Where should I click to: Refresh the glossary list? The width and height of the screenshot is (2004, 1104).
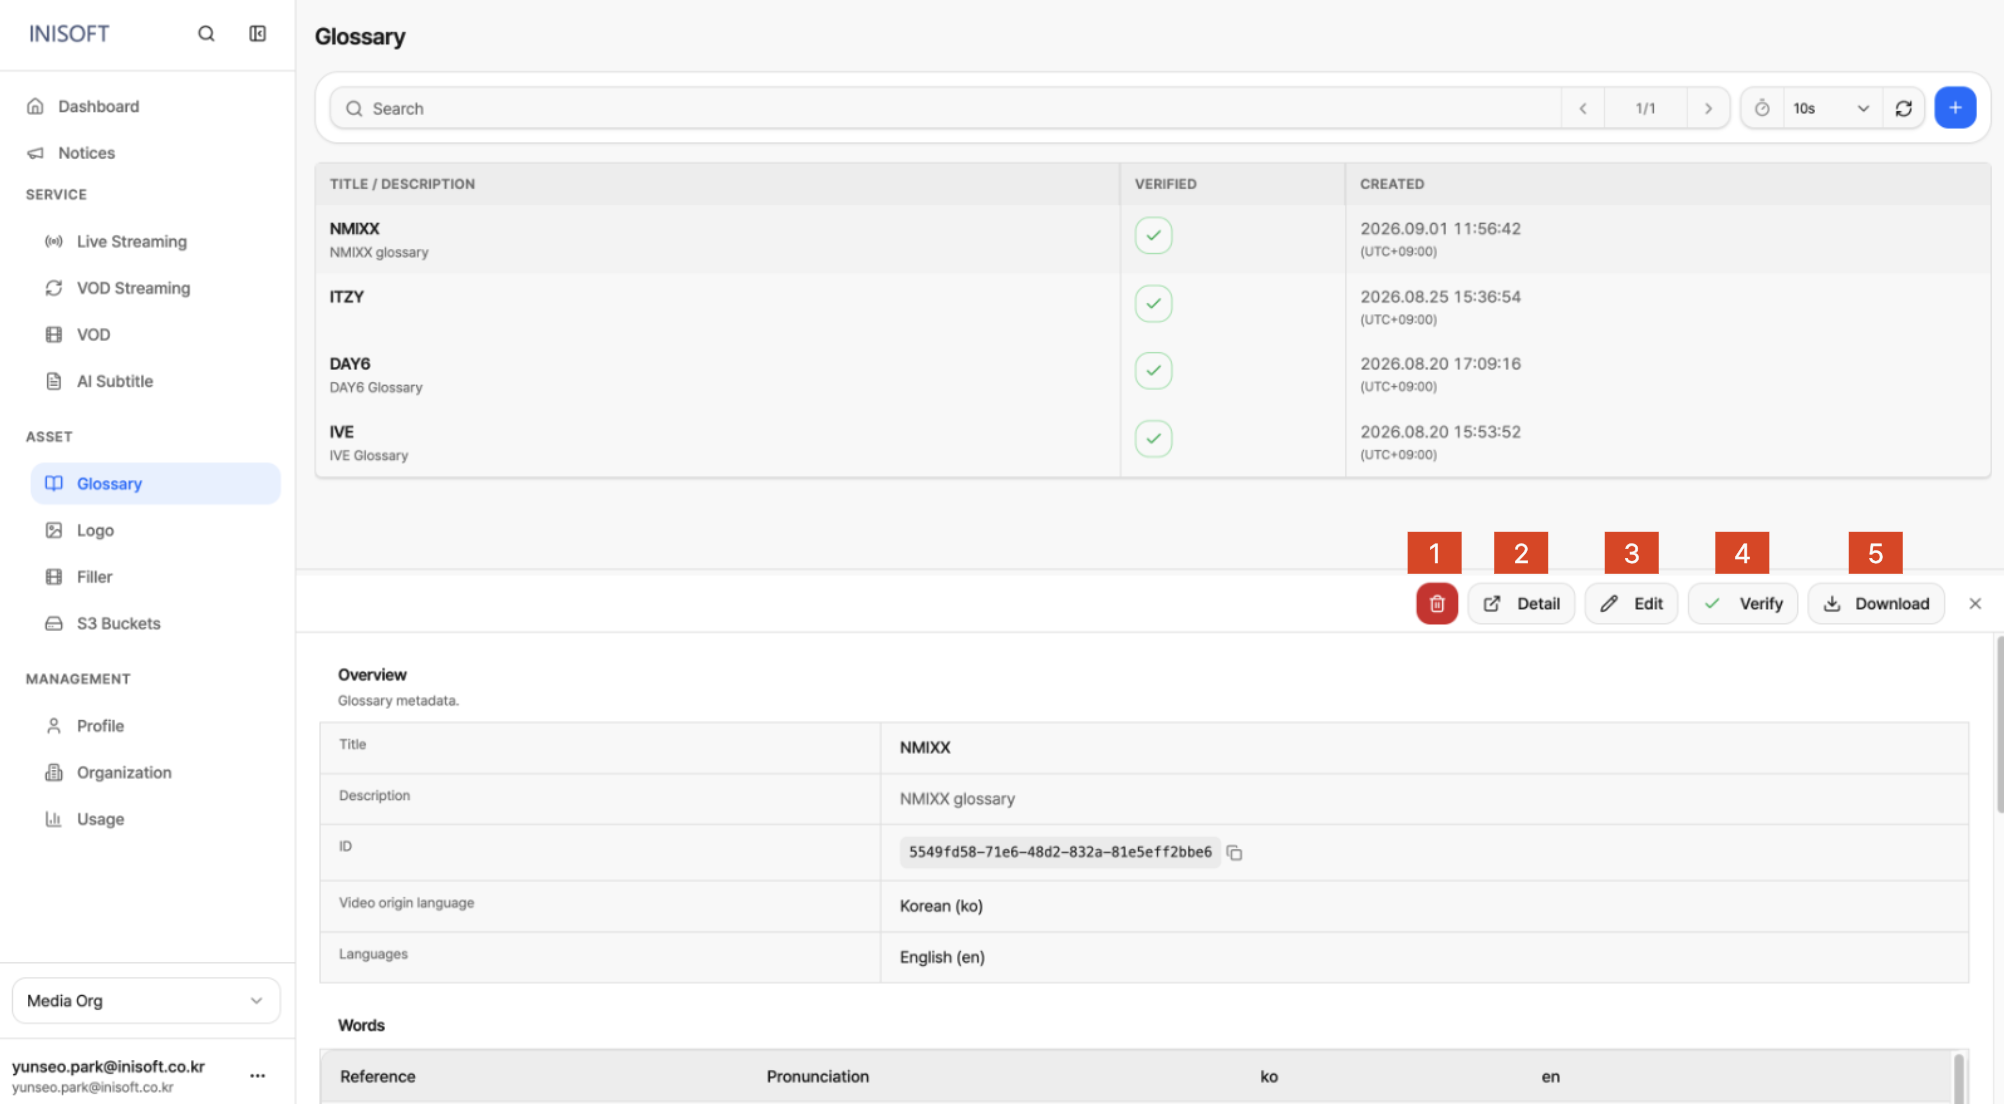(x=1904, y=108)
